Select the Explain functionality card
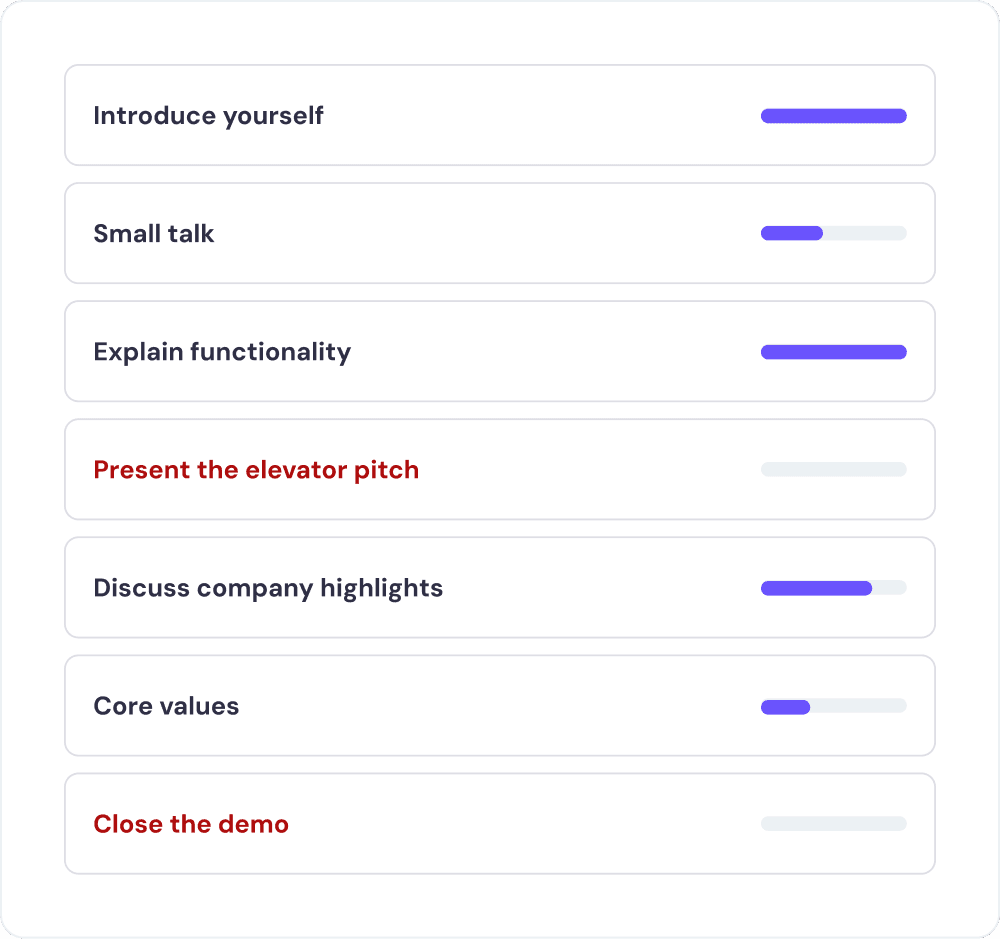 coord(500,351)
